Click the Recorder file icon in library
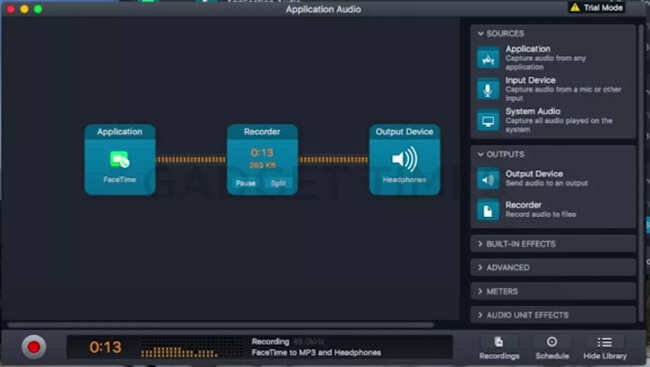The width and height of the screenshot is (650, 367). click(488, 210)
